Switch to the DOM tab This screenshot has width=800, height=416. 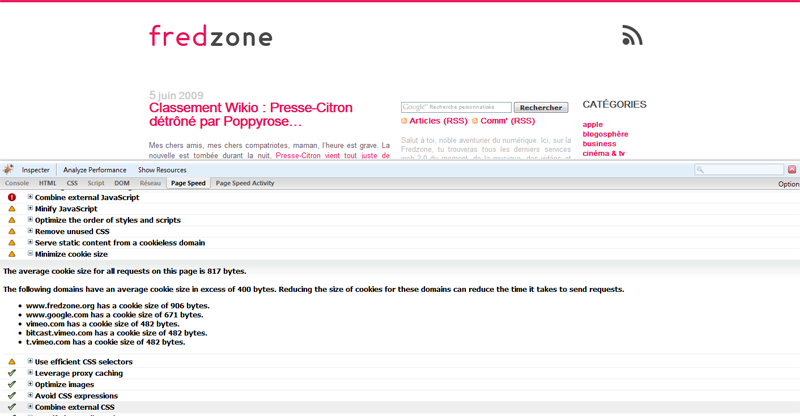[121, 183]
